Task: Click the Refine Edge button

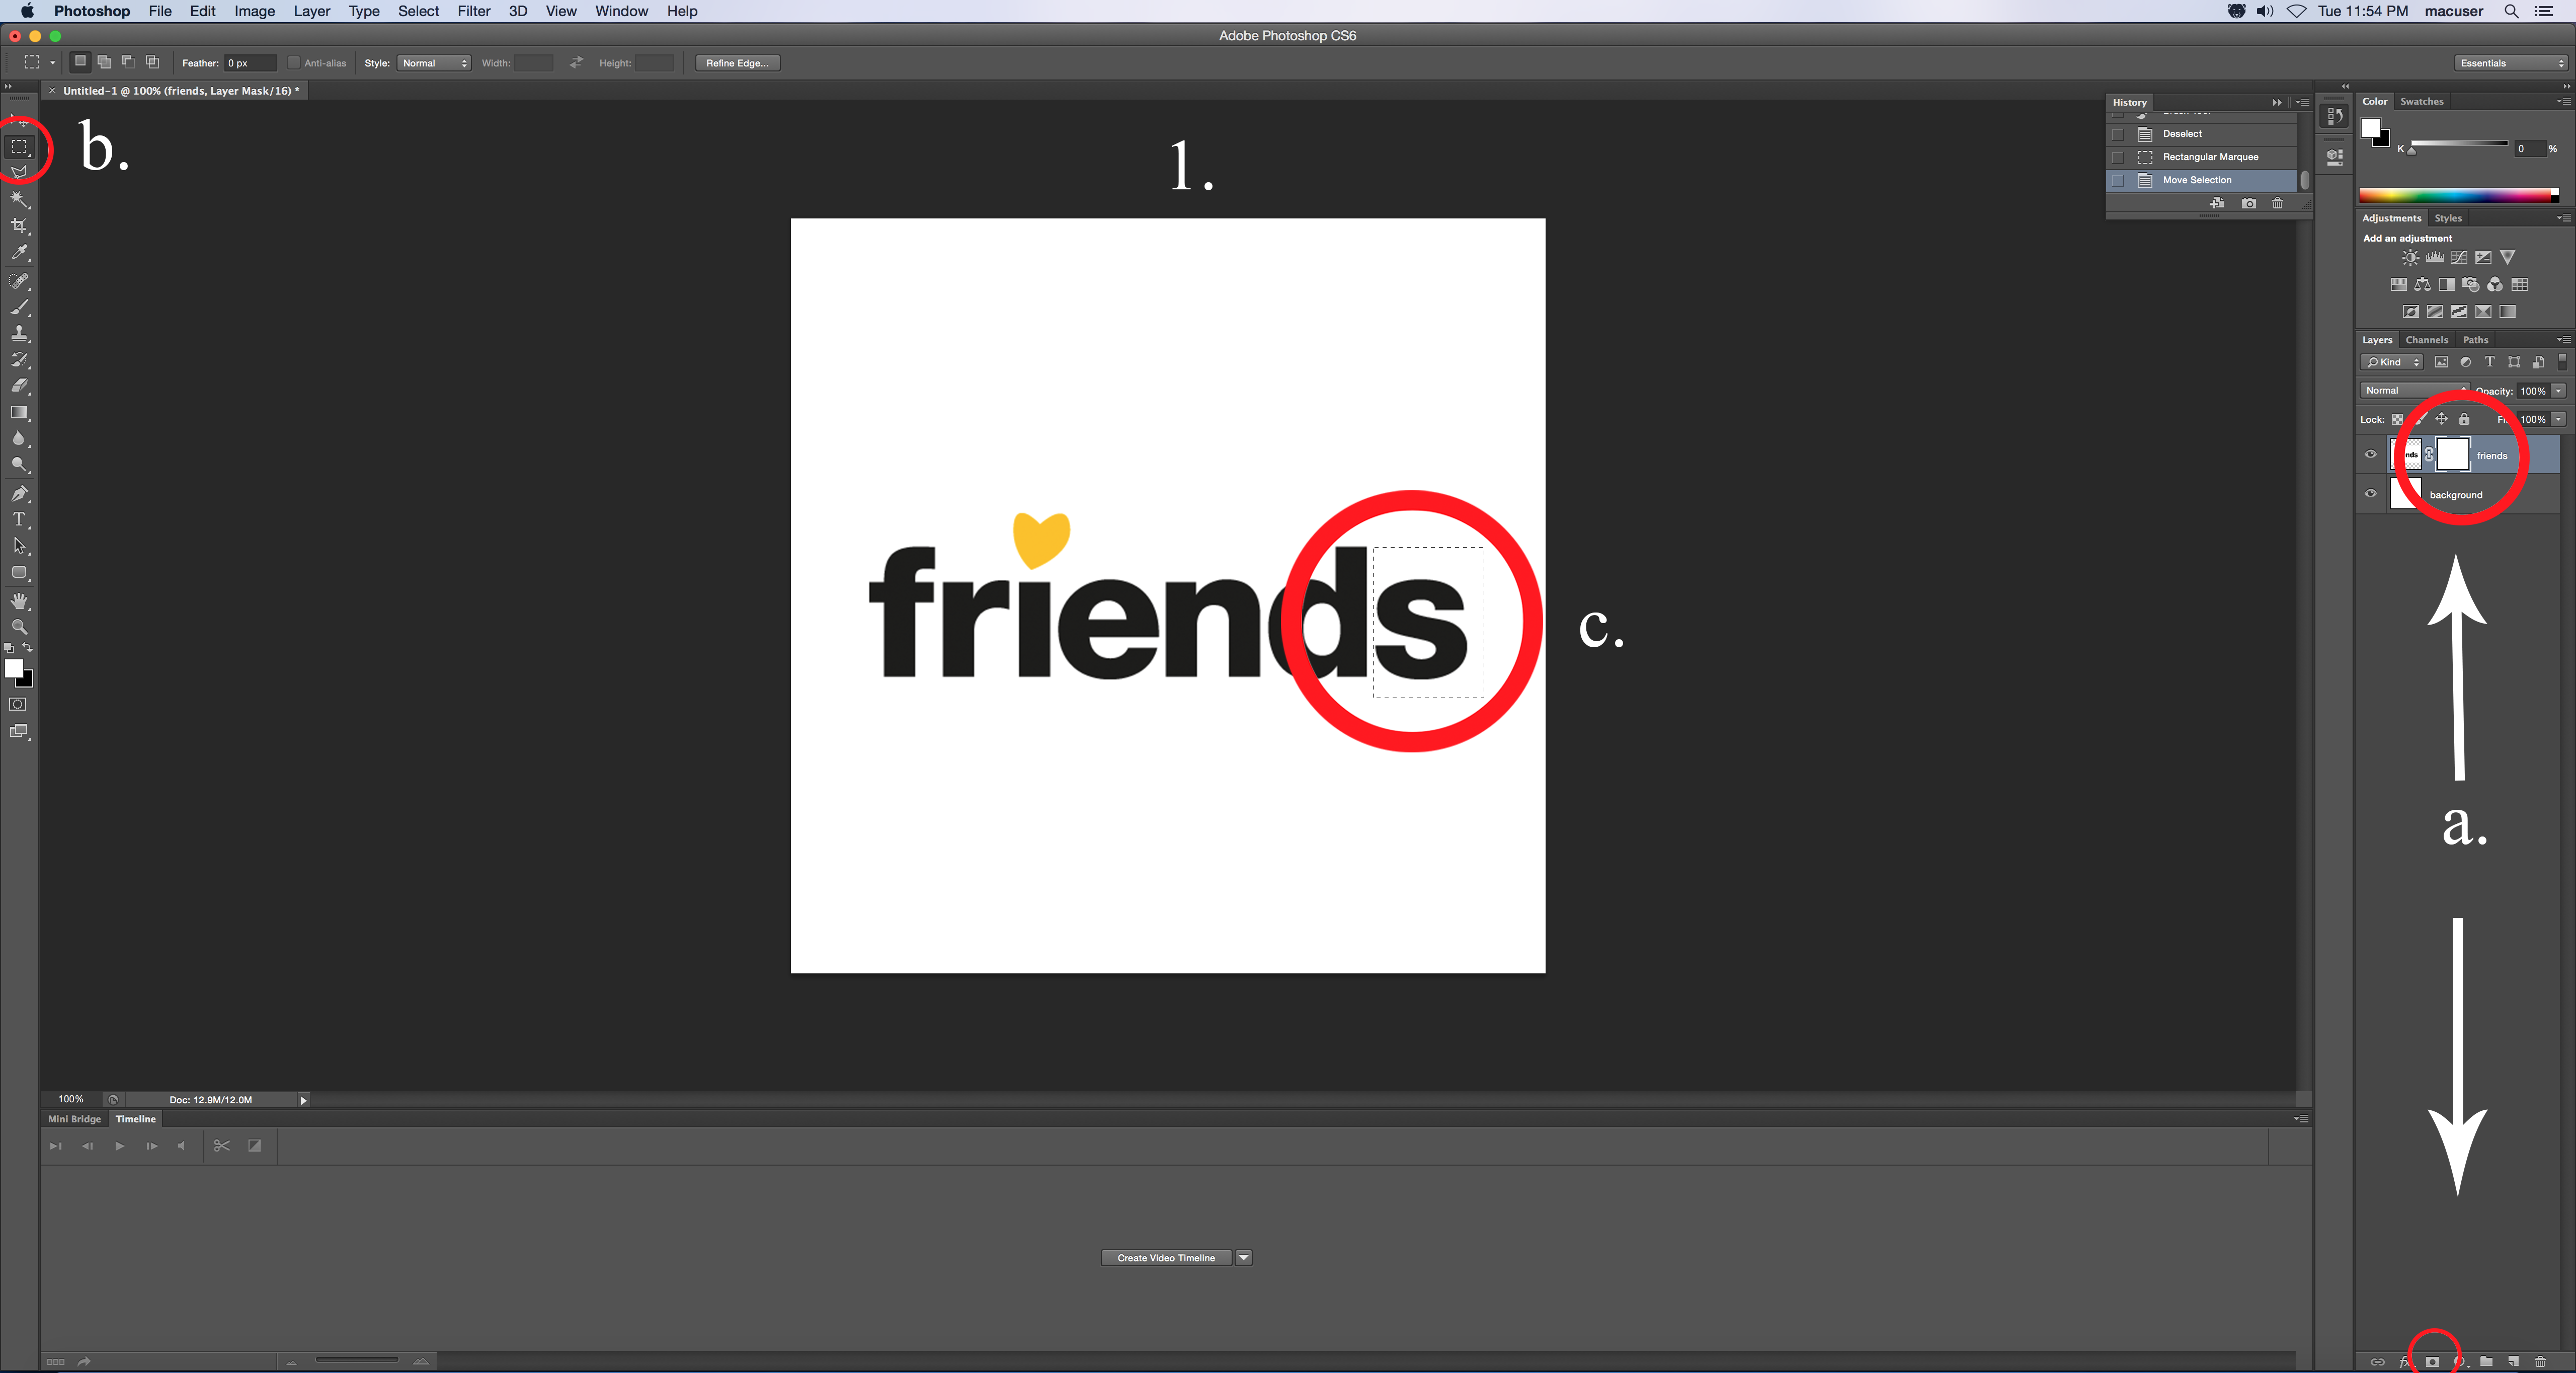Action: pyautogui.click(x=737, y=62)
